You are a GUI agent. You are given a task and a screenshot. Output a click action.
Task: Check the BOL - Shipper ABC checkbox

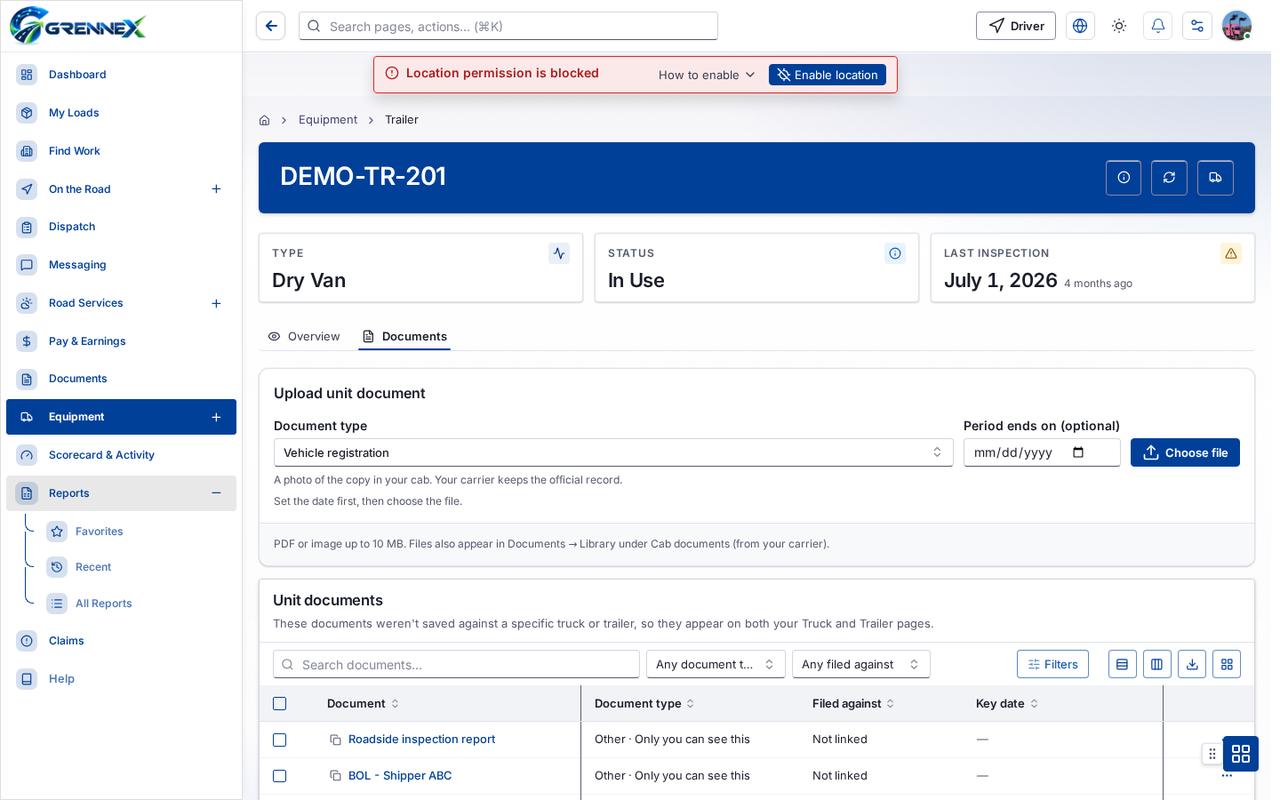click(280, 776)
